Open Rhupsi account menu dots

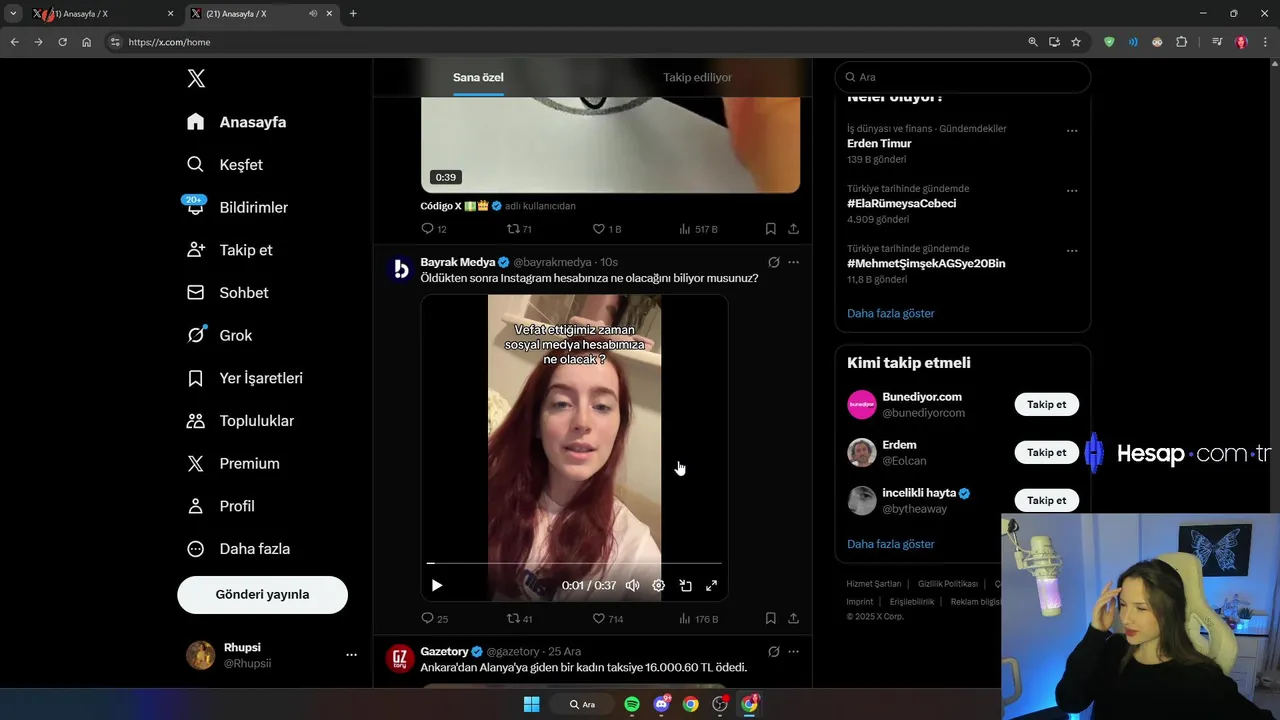(x=351, y=655)
